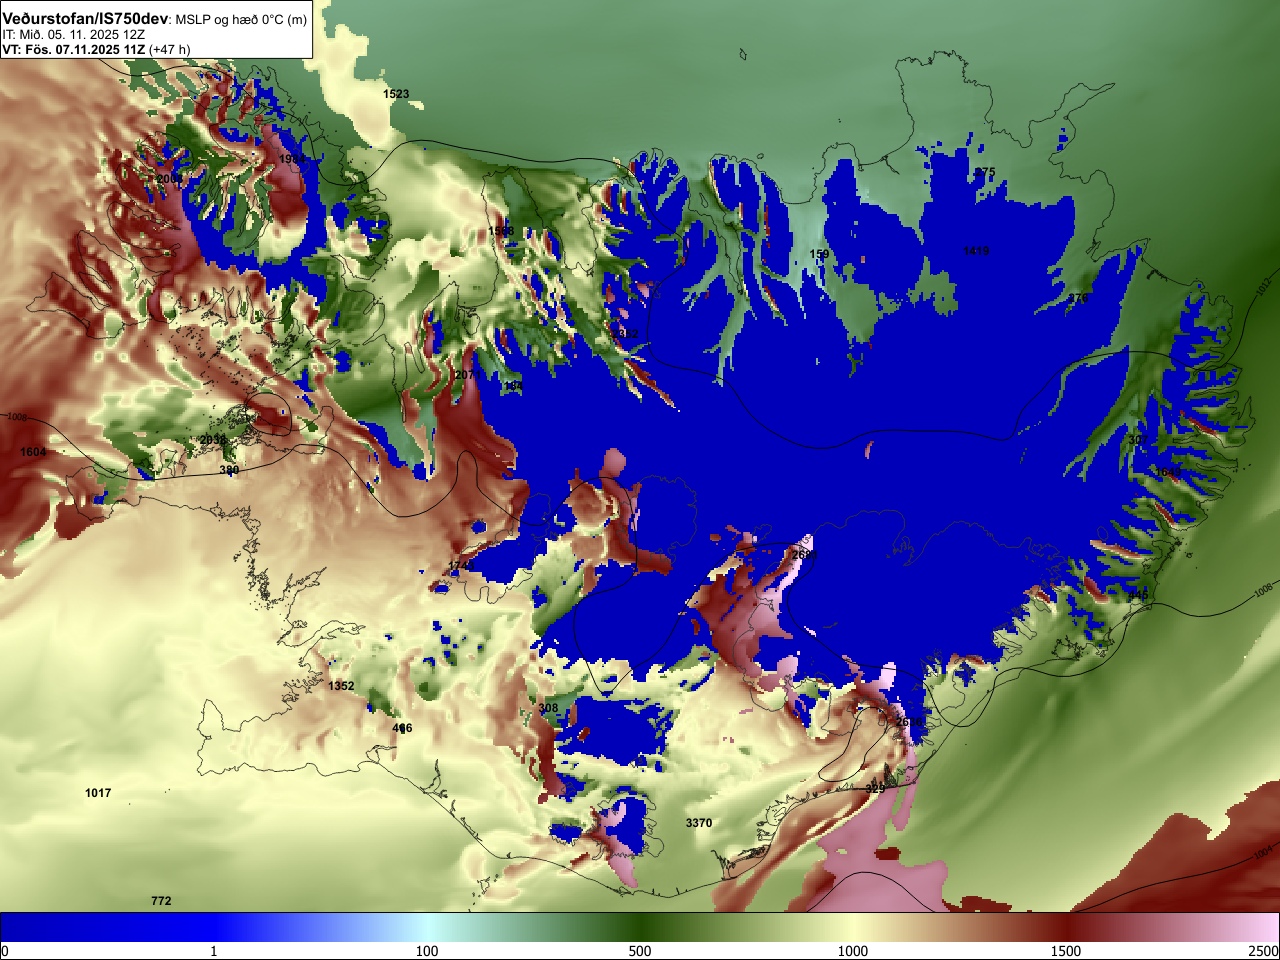Screen dimensions: 1280x960
Task: Click the 1352 height value label
Action: 341,686
